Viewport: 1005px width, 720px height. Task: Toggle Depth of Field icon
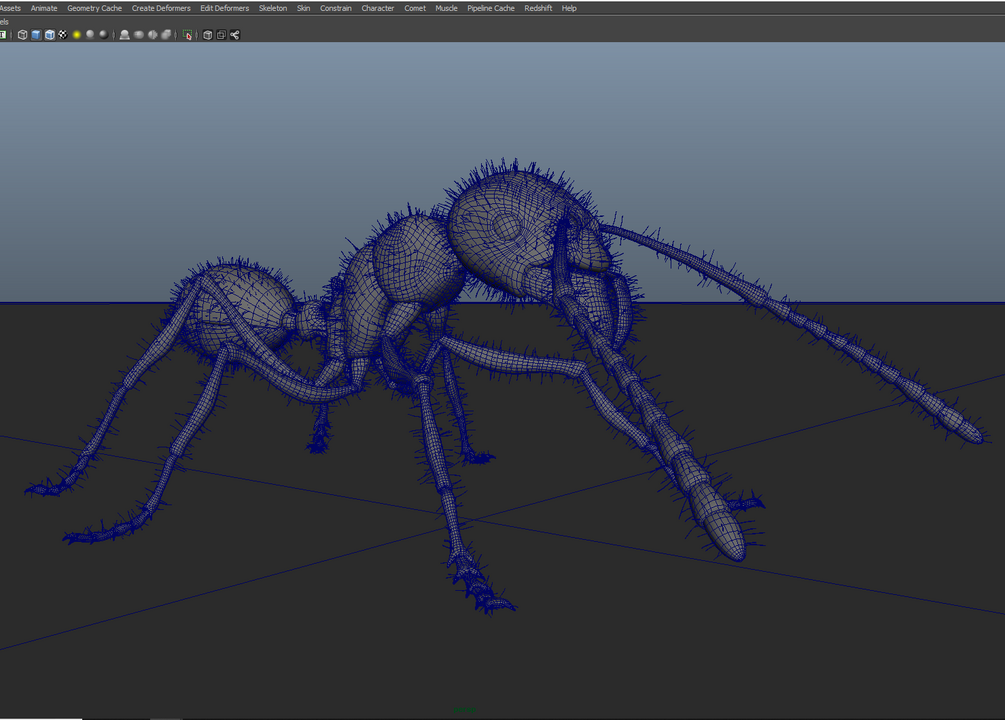point(166,35)
